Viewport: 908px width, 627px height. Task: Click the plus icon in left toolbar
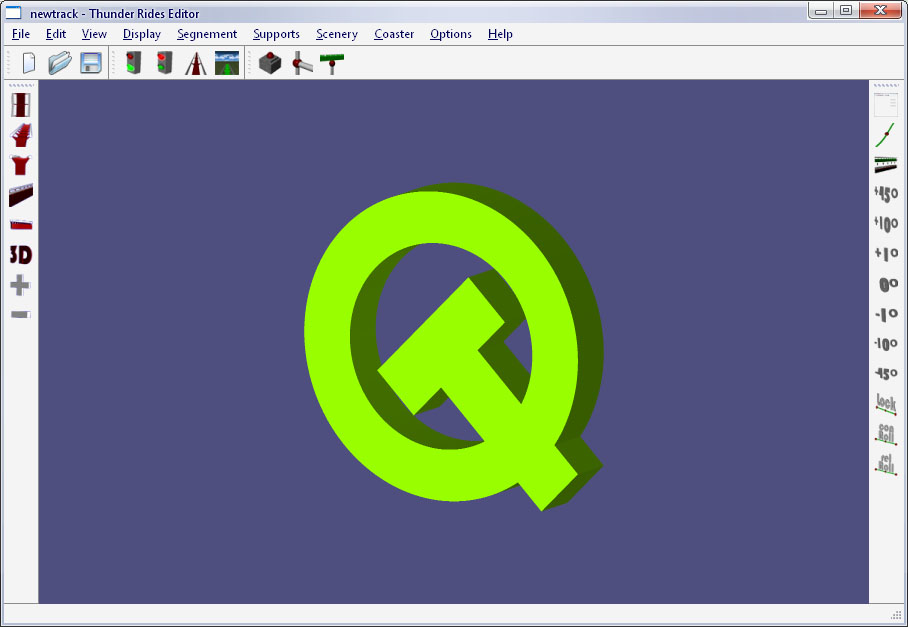[x=20, y=286]
